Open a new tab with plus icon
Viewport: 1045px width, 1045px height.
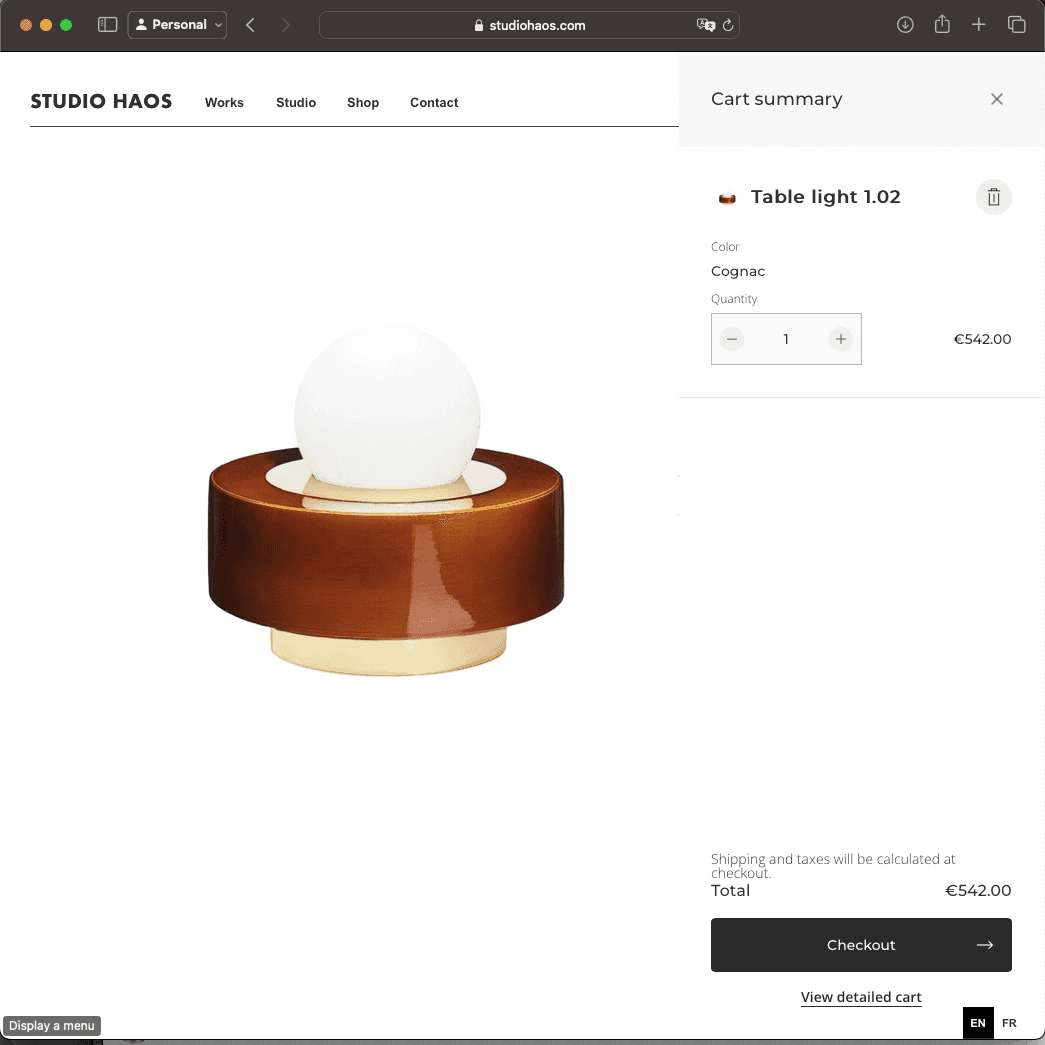click(979, 25)
